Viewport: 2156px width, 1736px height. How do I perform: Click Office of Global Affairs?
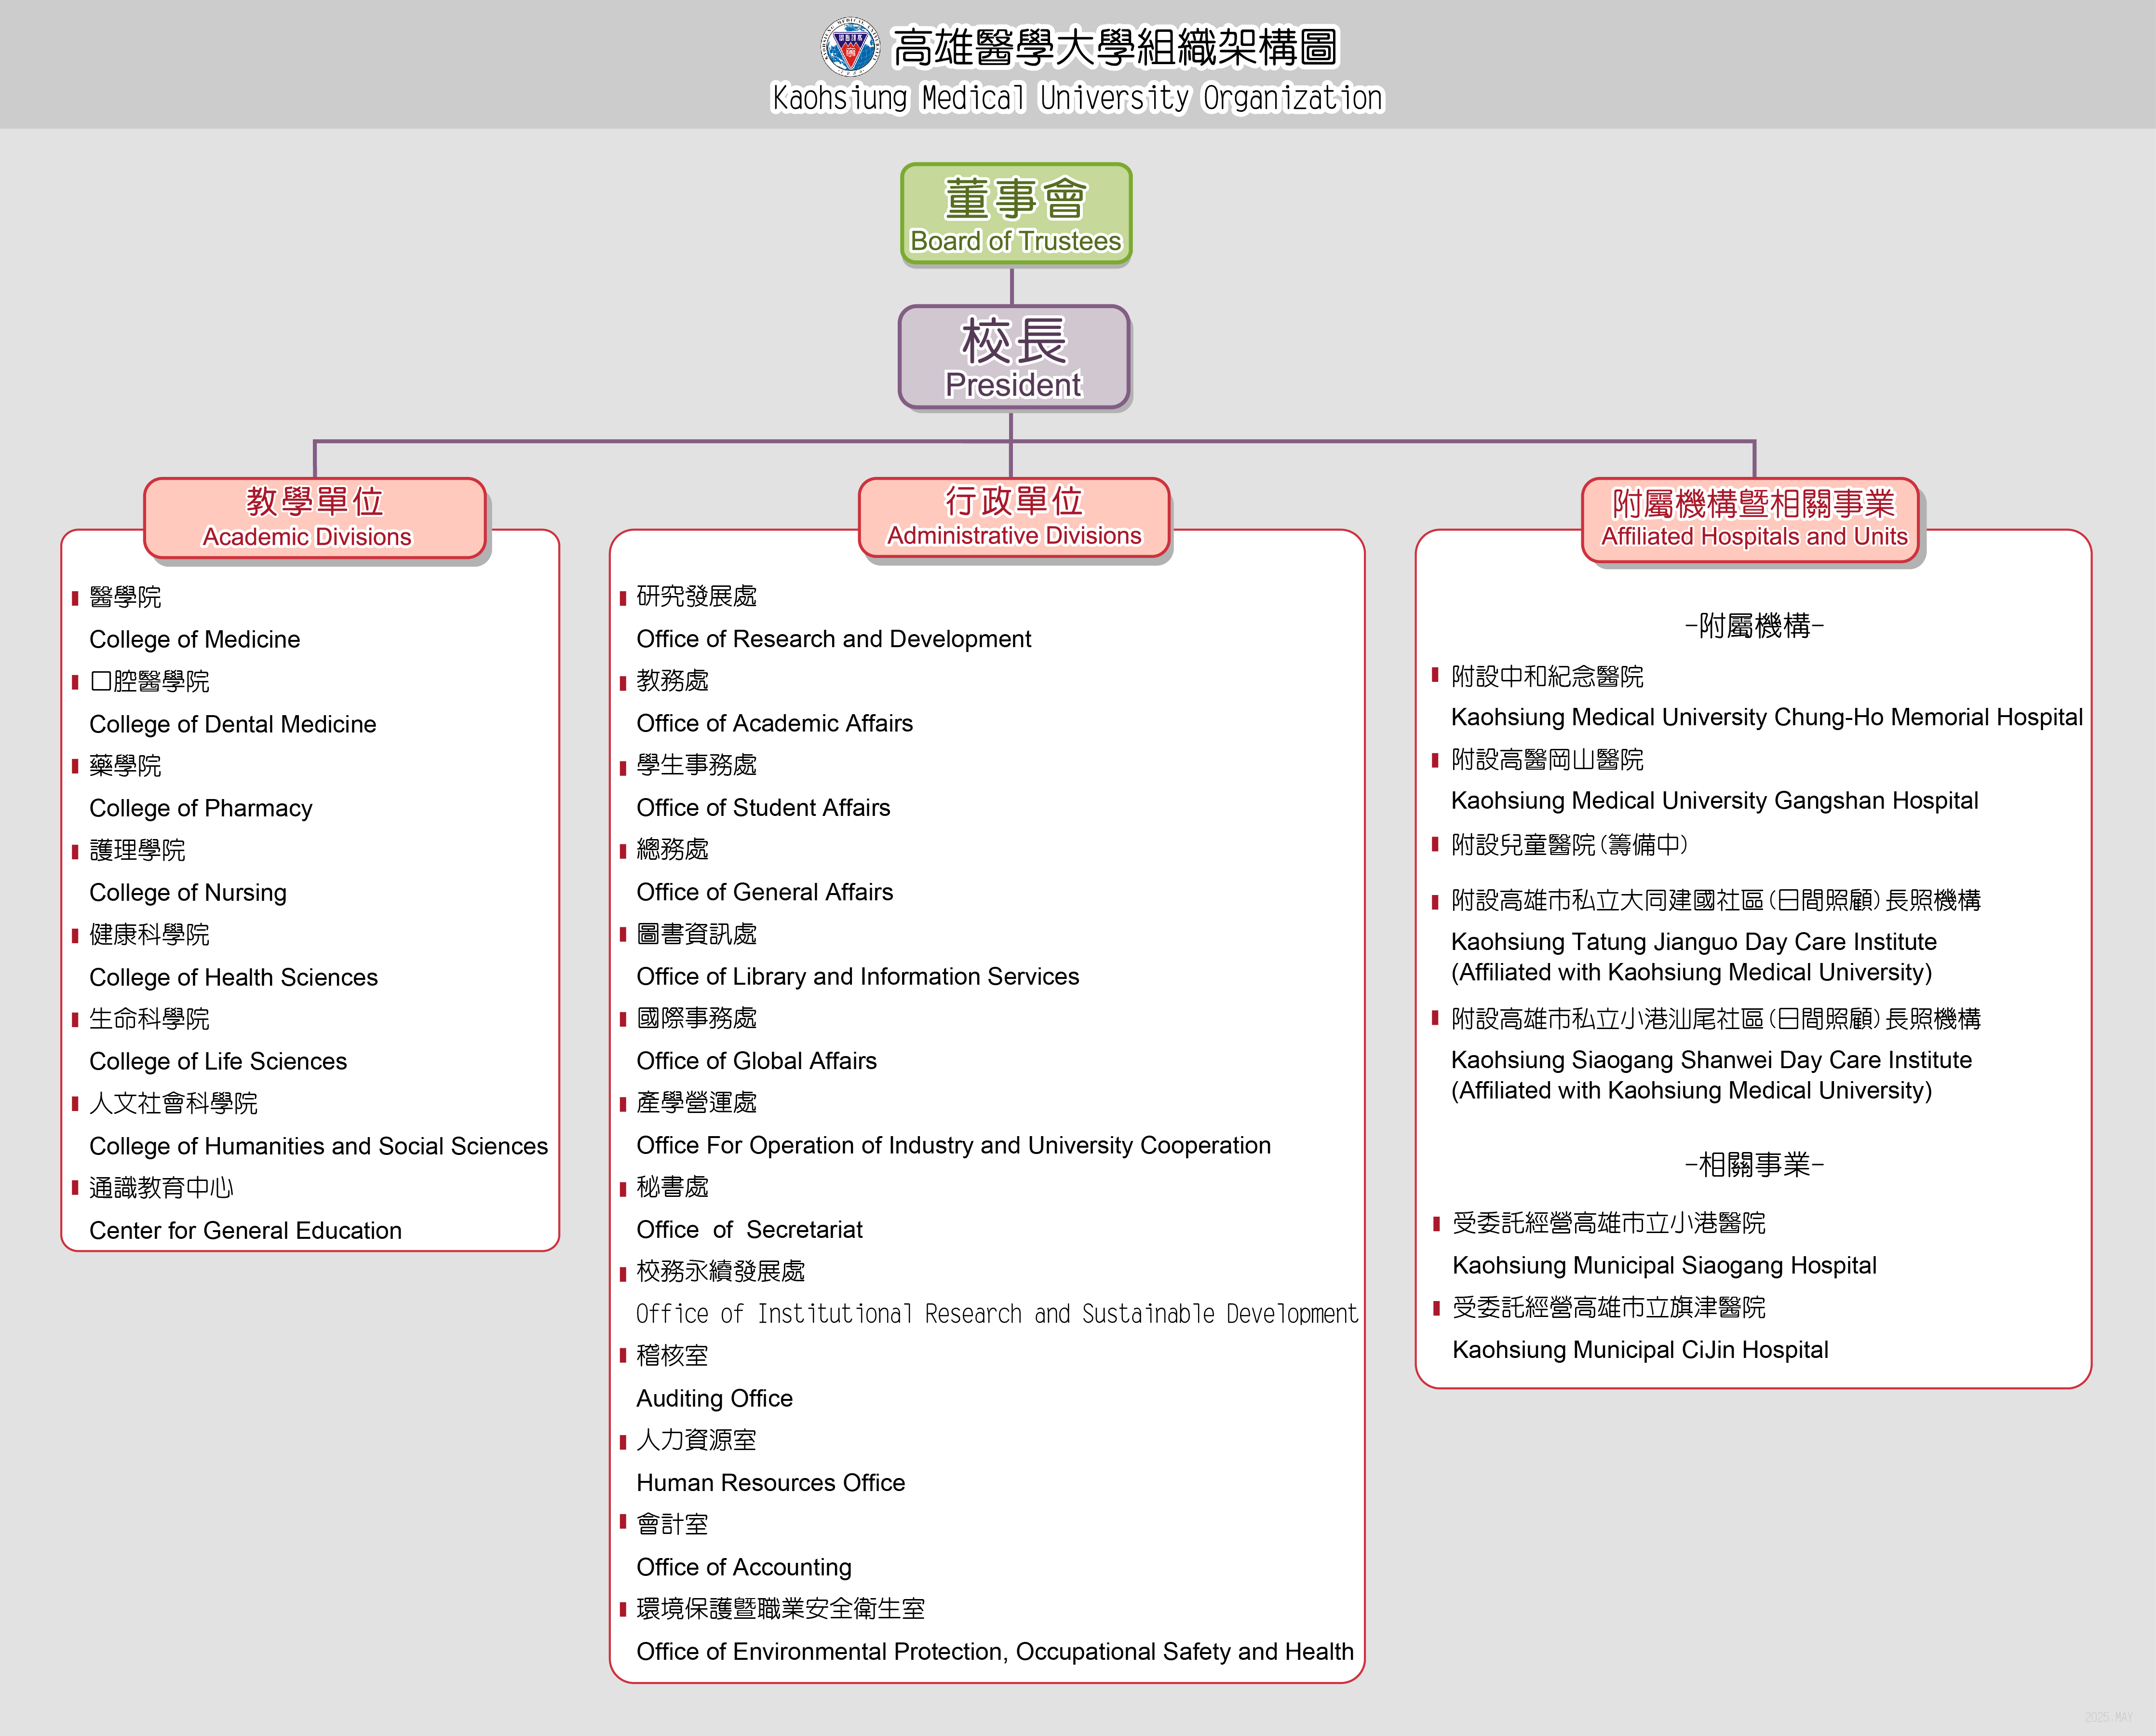[x=756, y=1061]
